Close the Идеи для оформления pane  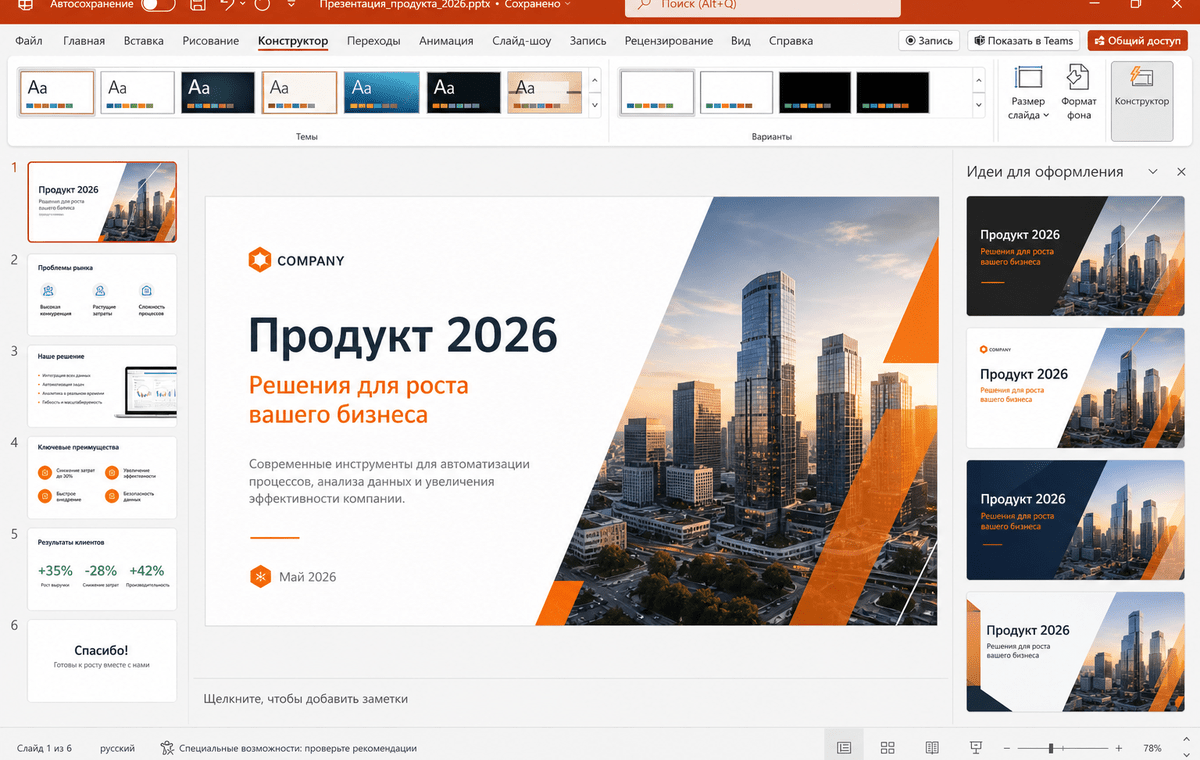tap(1181, 172)
